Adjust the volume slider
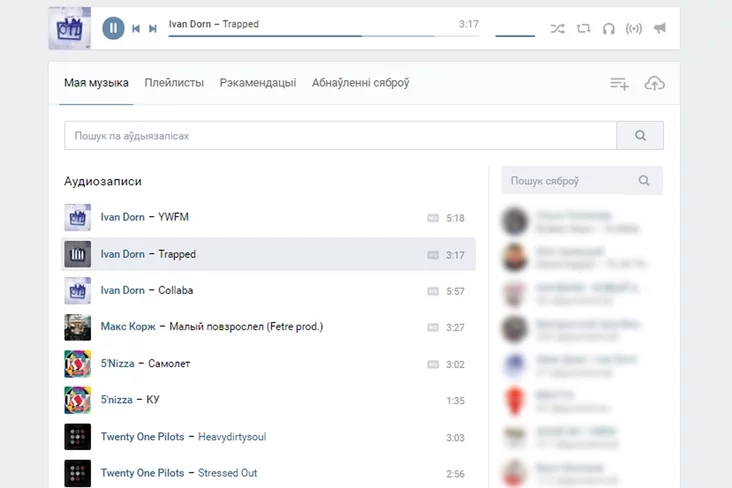The height and width of the screenshot is (488, 732). point(515,35)
